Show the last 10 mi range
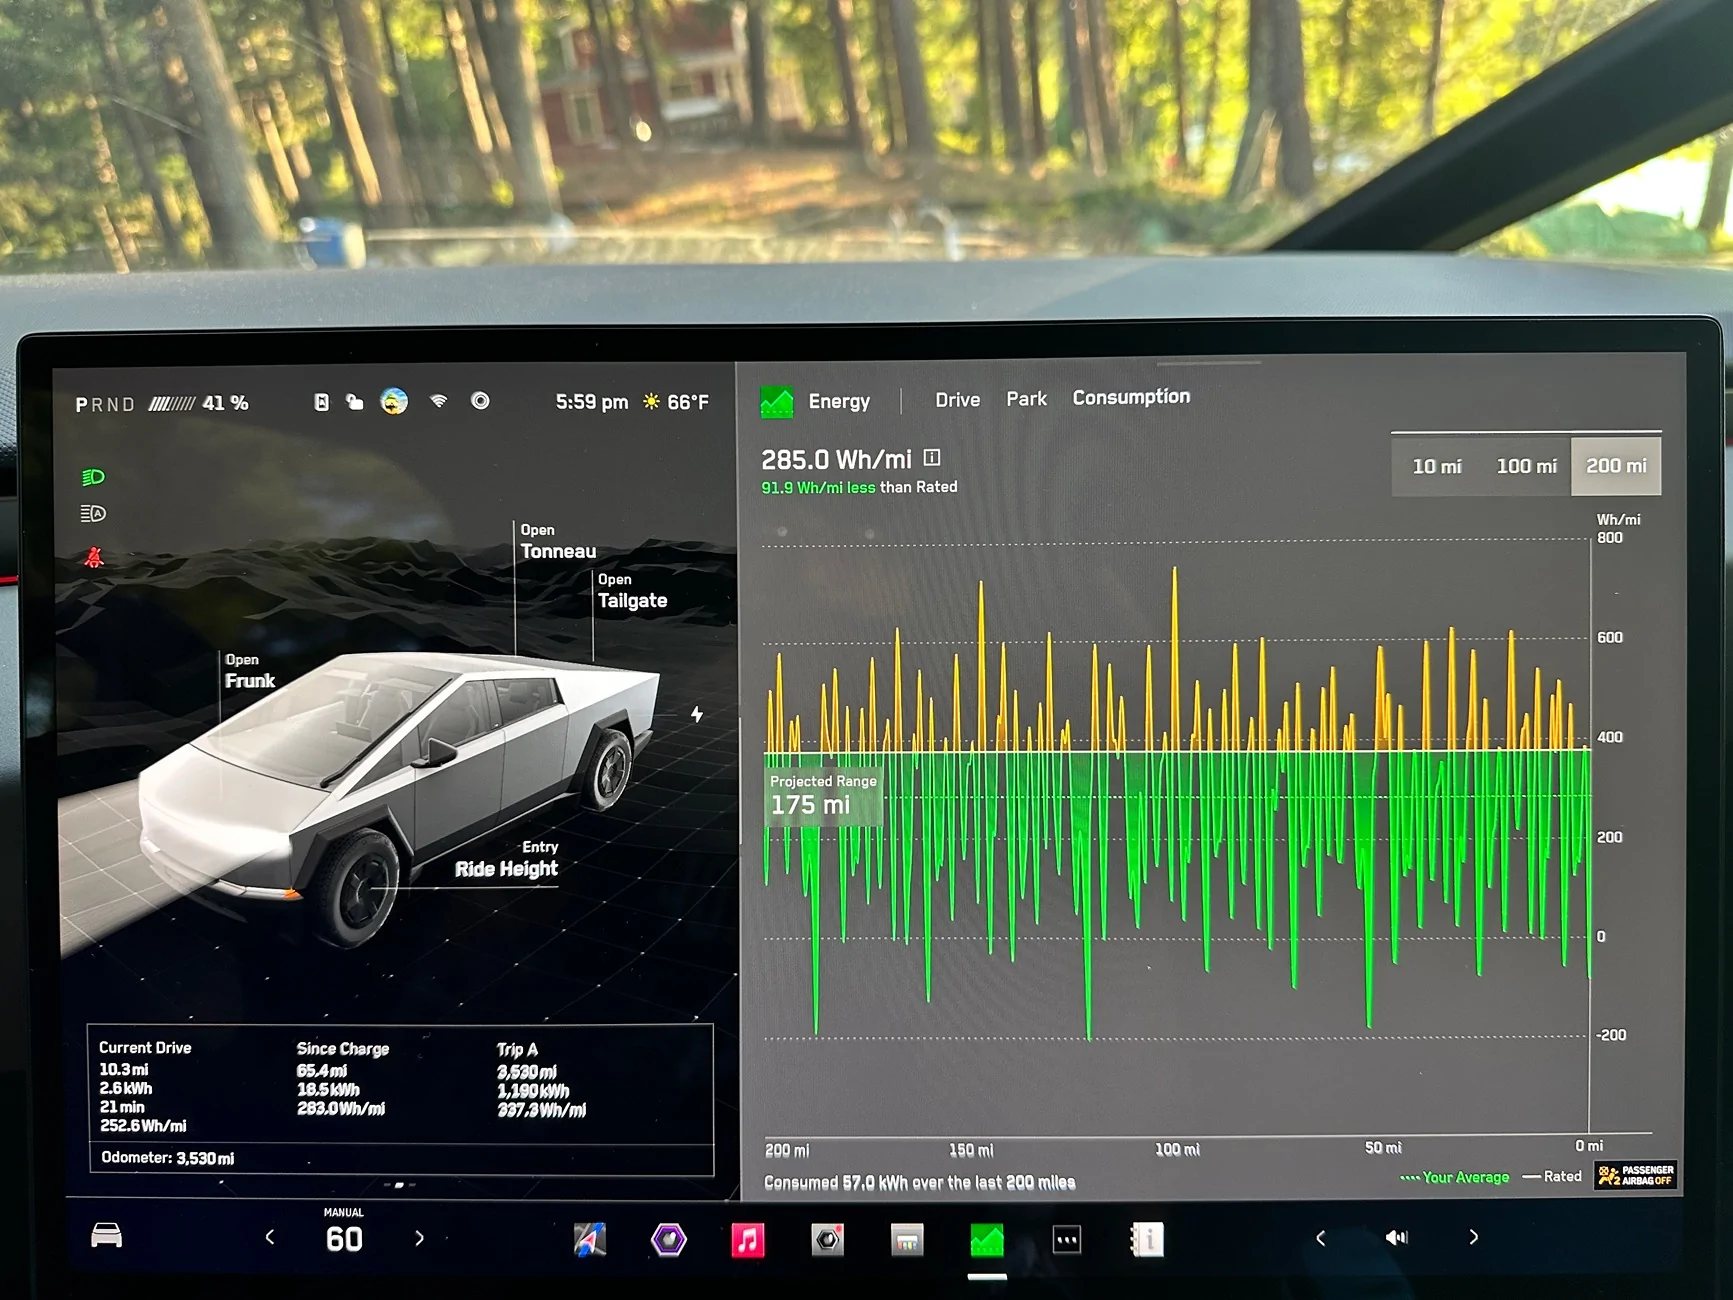The height and width of the screenshot is (1300, 1733). pos(1436,466)
